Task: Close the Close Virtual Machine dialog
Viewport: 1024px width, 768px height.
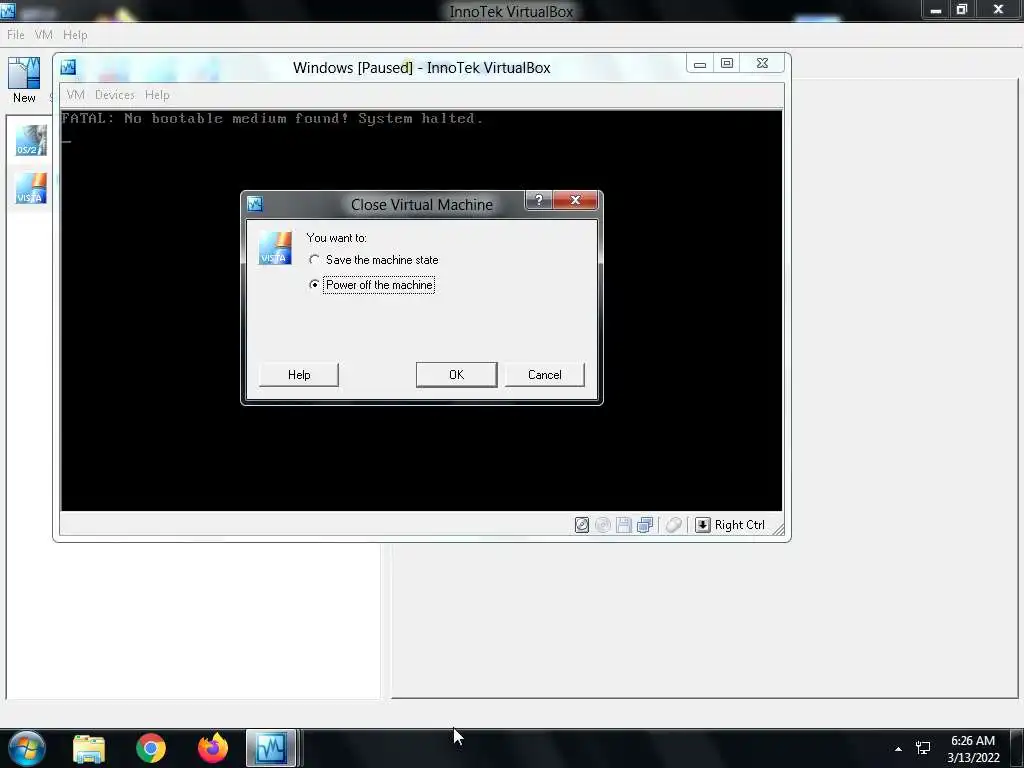Action: click(x=575, y=200)
